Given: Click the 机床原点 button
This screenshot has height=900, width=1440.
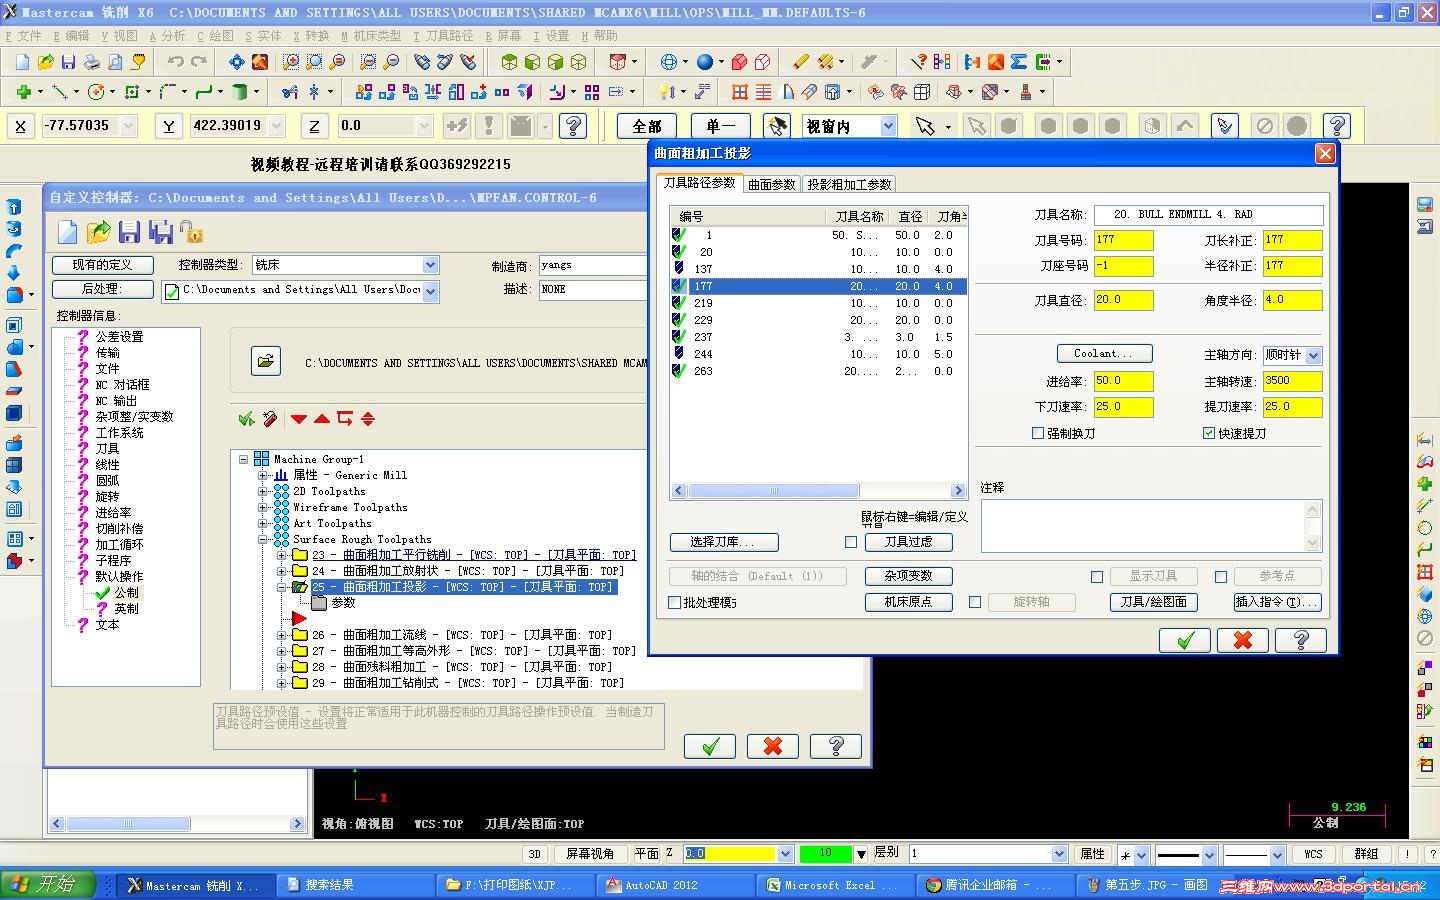Looking at the screenshot, I should [908, 602].
